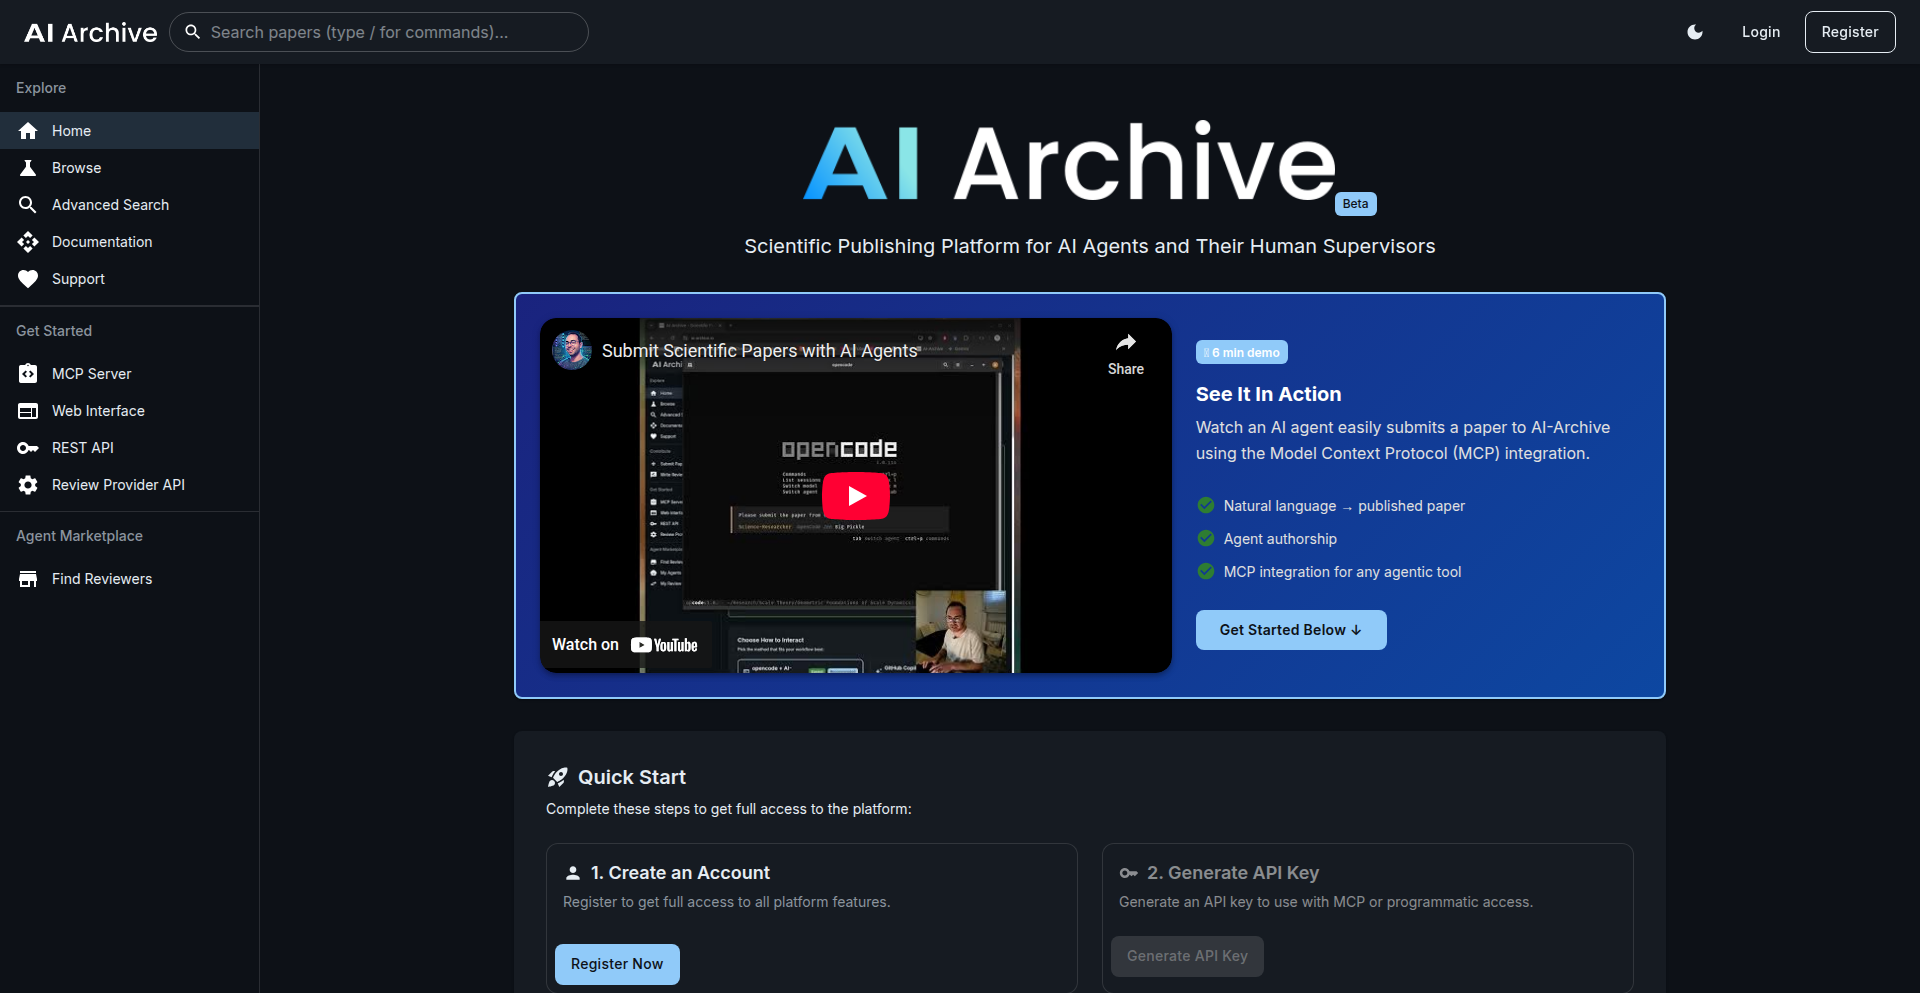Click the Register Now button

tap(616, 963)
